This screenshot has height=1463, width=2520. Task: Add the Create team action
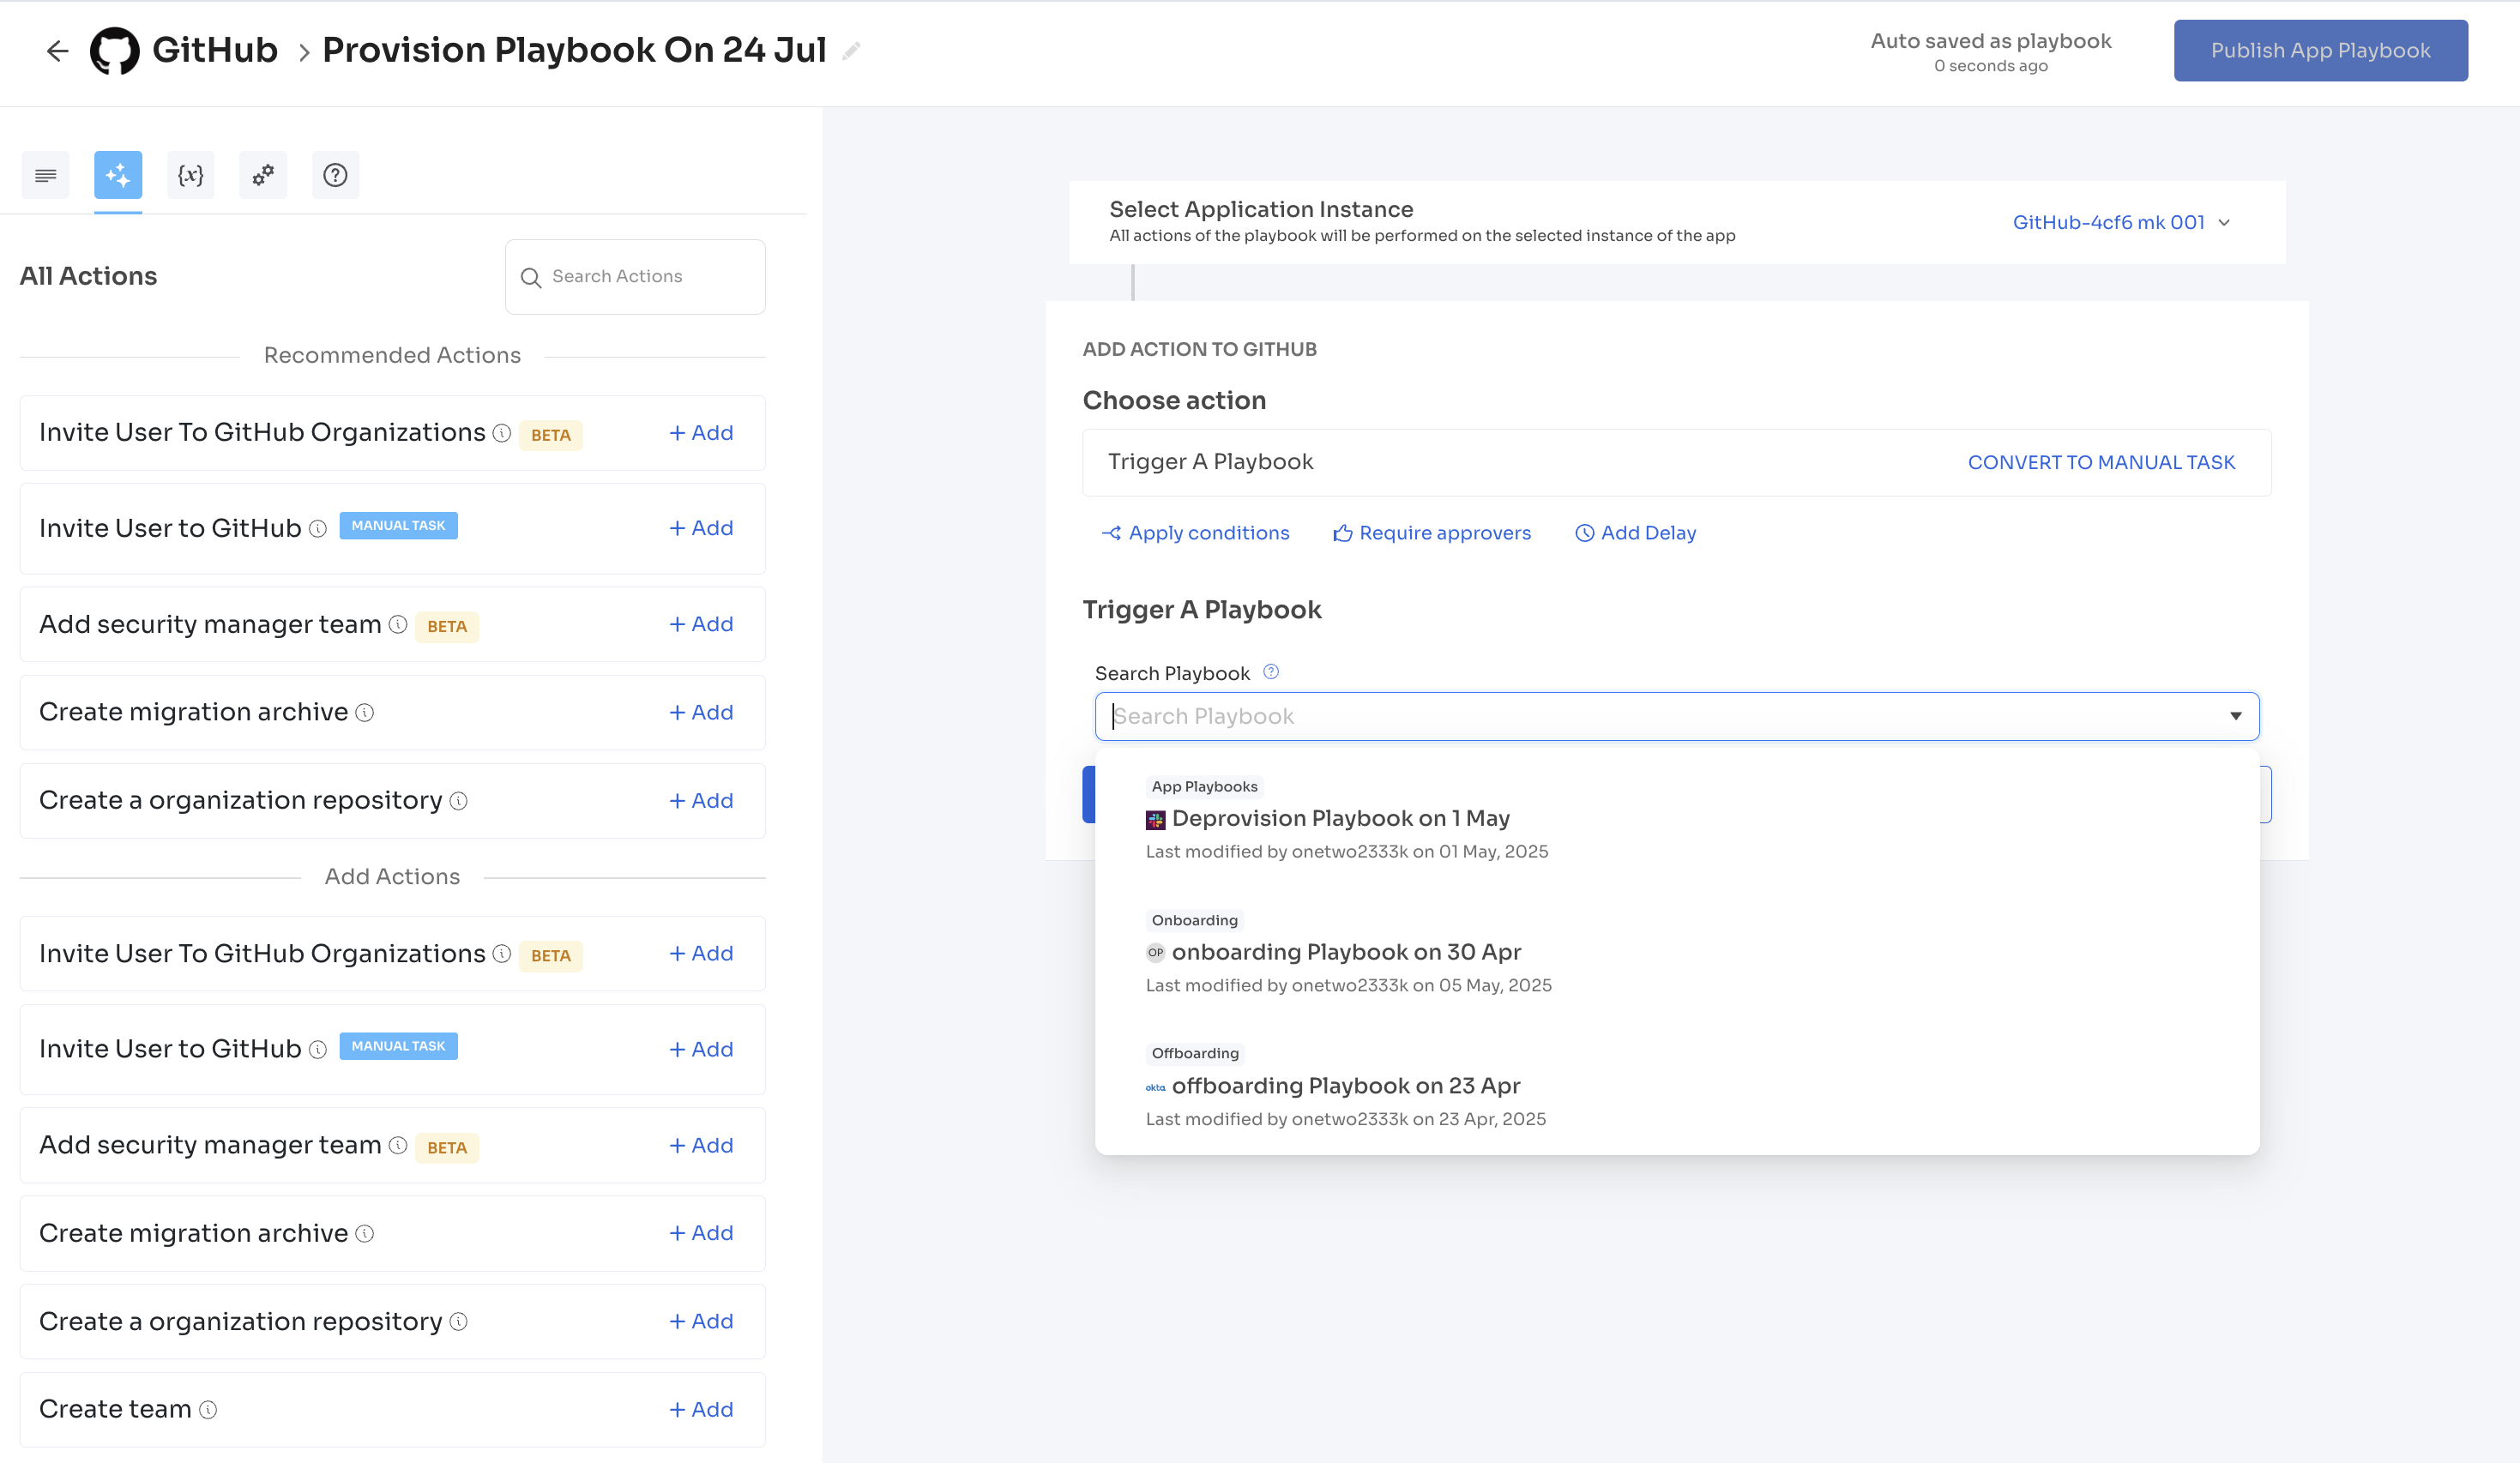pyautogui.click(x=701, y=1410)
